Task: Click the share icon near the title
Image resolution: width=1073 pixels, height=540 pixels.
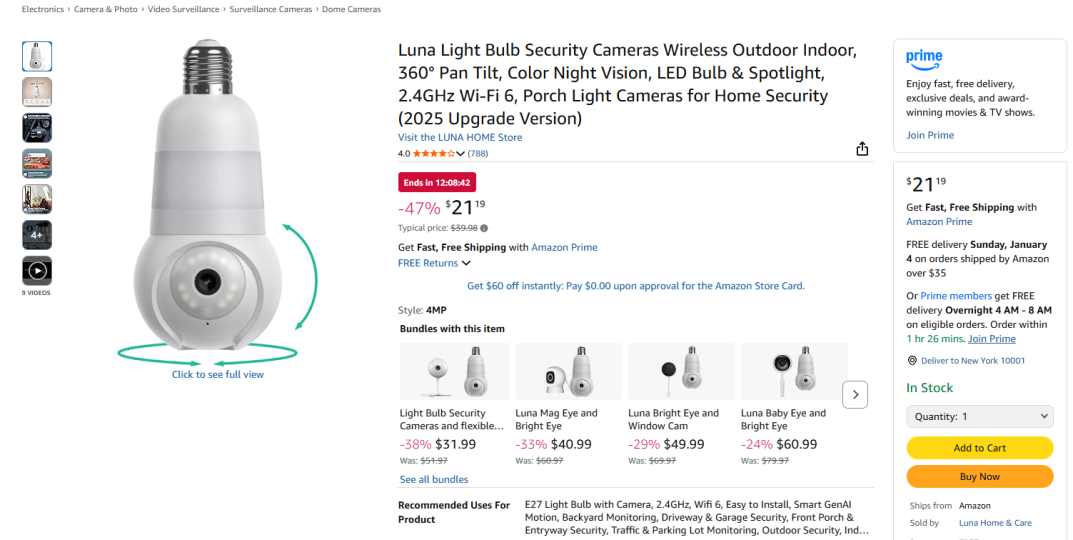Action: (x=862, y=149)
